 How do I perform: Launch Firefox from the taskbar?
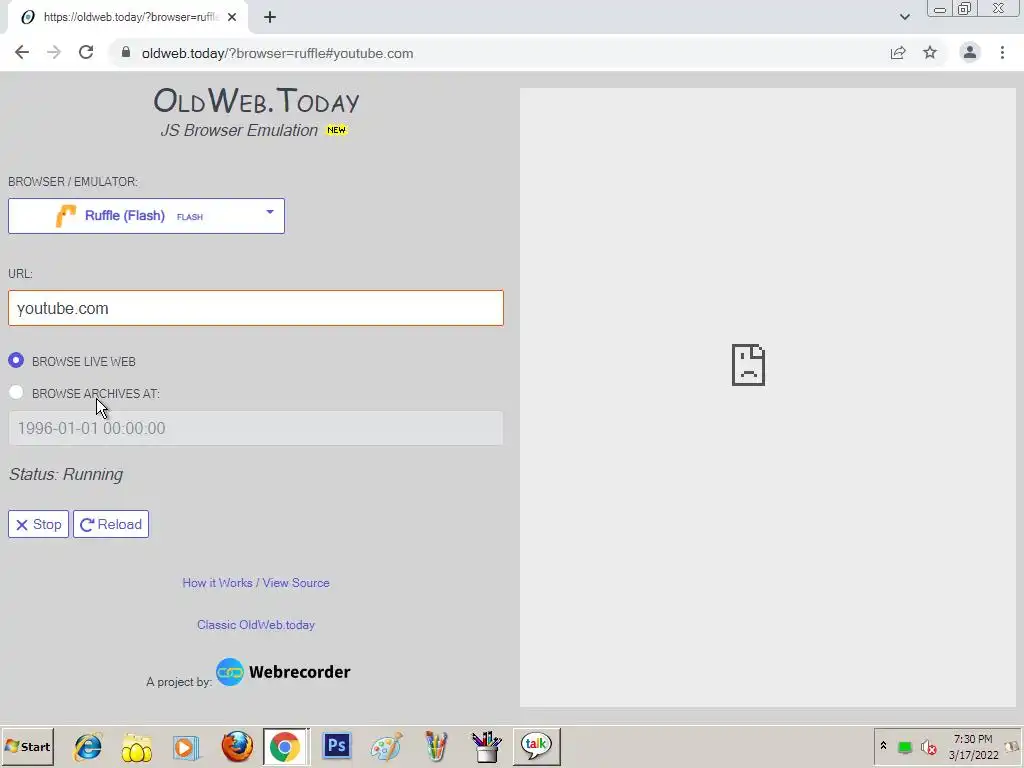coord(237,747)
